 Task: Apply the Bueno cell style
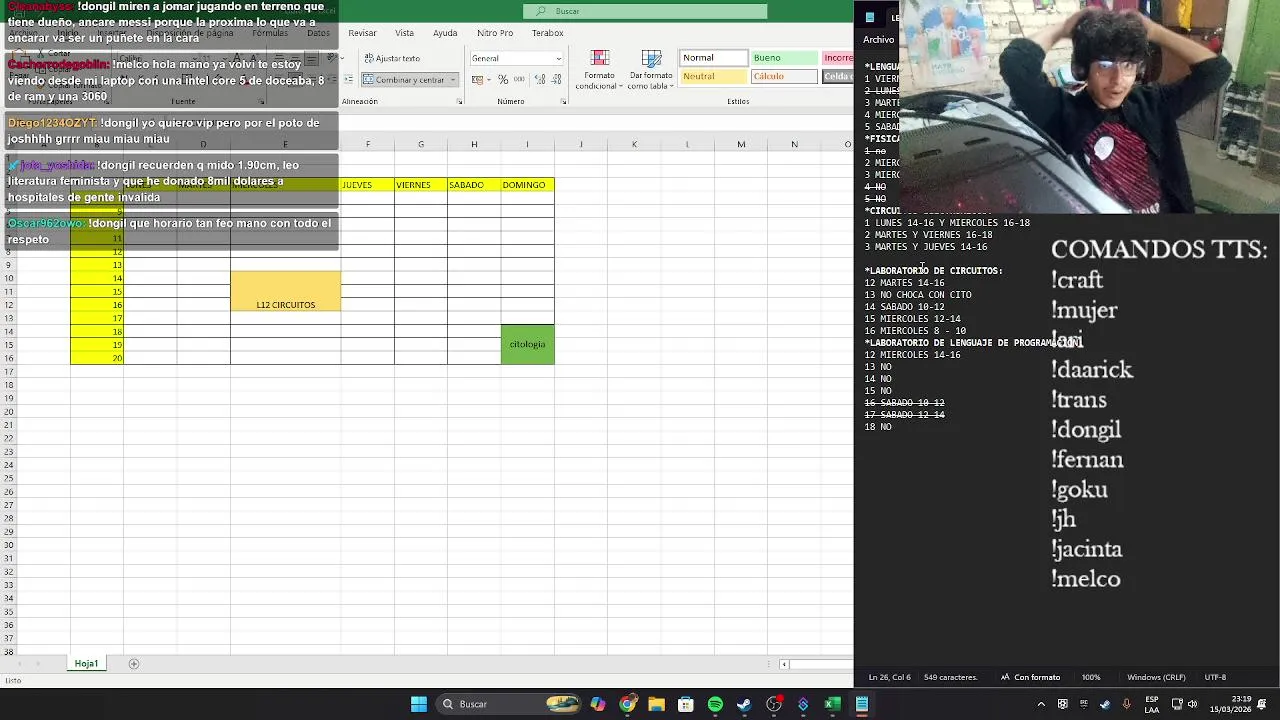[784, 58]
